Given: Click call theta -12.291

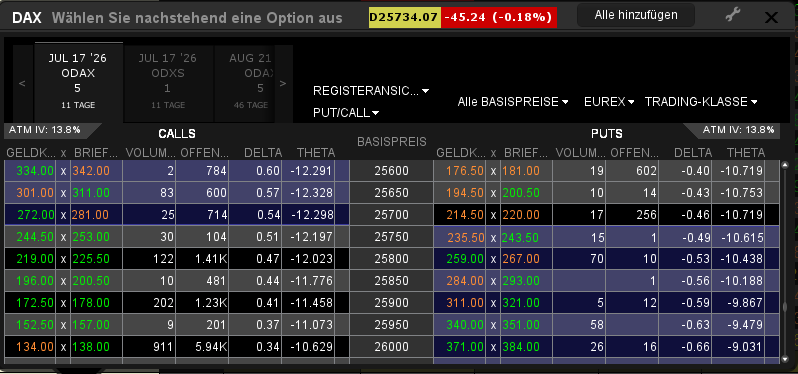Looking at the screenshot, I should click(x=310, y=171).
